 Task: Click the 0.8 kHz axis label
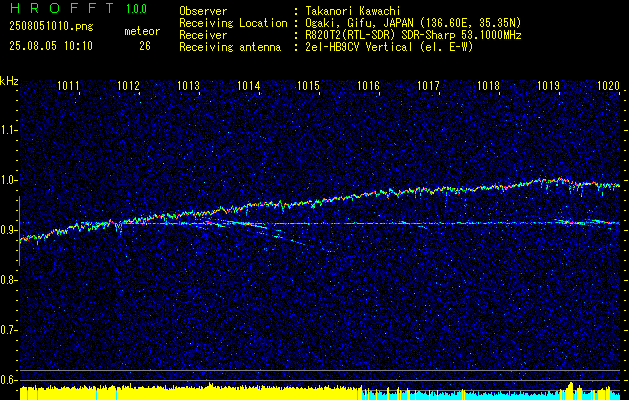[x=8, y=280]
